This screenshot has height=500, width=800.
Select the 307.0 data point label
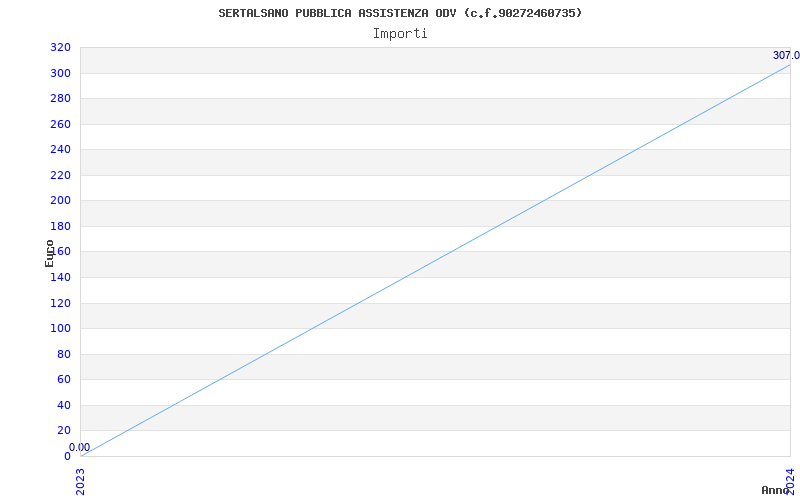point(786,55)
